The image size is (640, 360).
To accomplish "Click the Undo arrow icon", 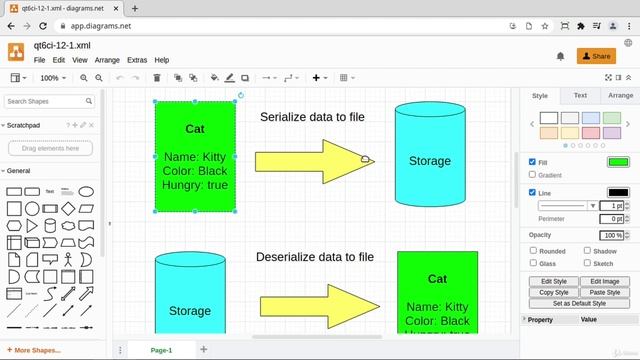I will (x=120, y=78).
